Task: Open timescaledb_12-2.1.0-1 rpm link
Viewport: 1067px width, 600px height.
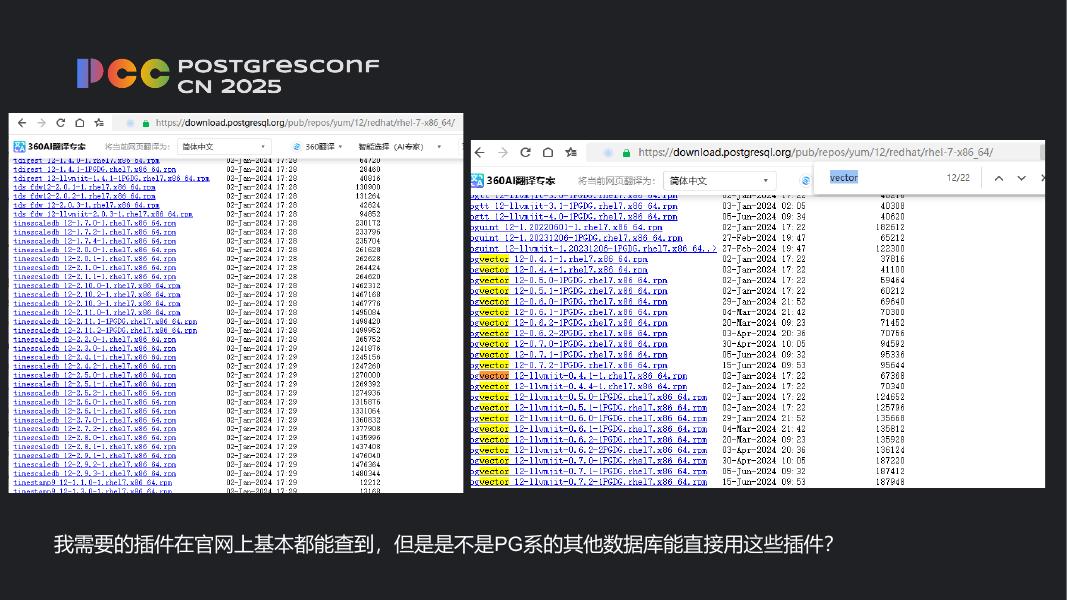Action: (x=95, y=267)
